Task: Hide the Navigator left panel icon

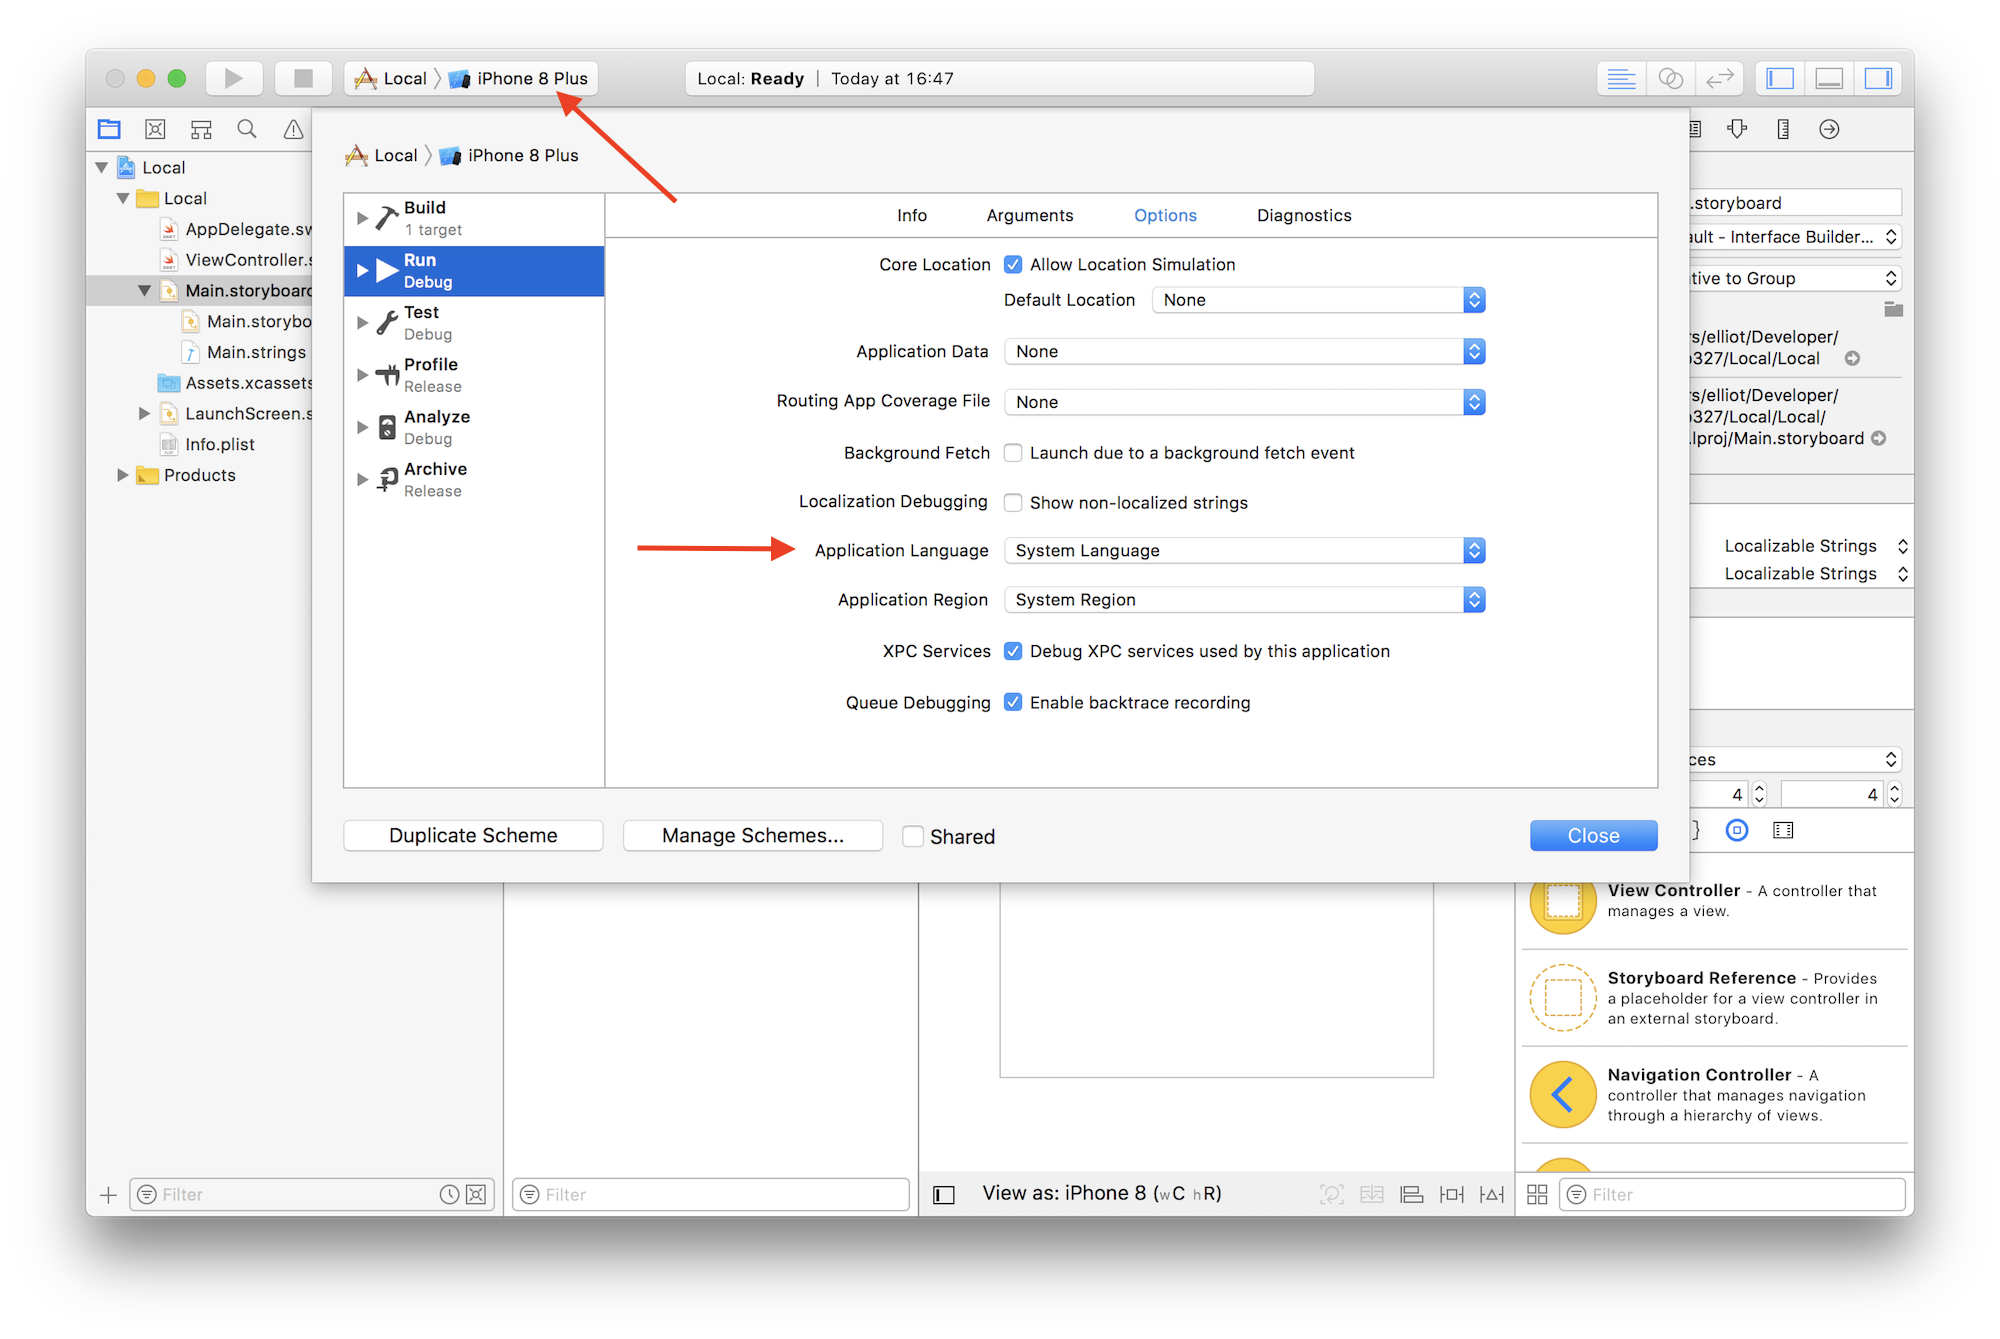Action: (1780, 78)
